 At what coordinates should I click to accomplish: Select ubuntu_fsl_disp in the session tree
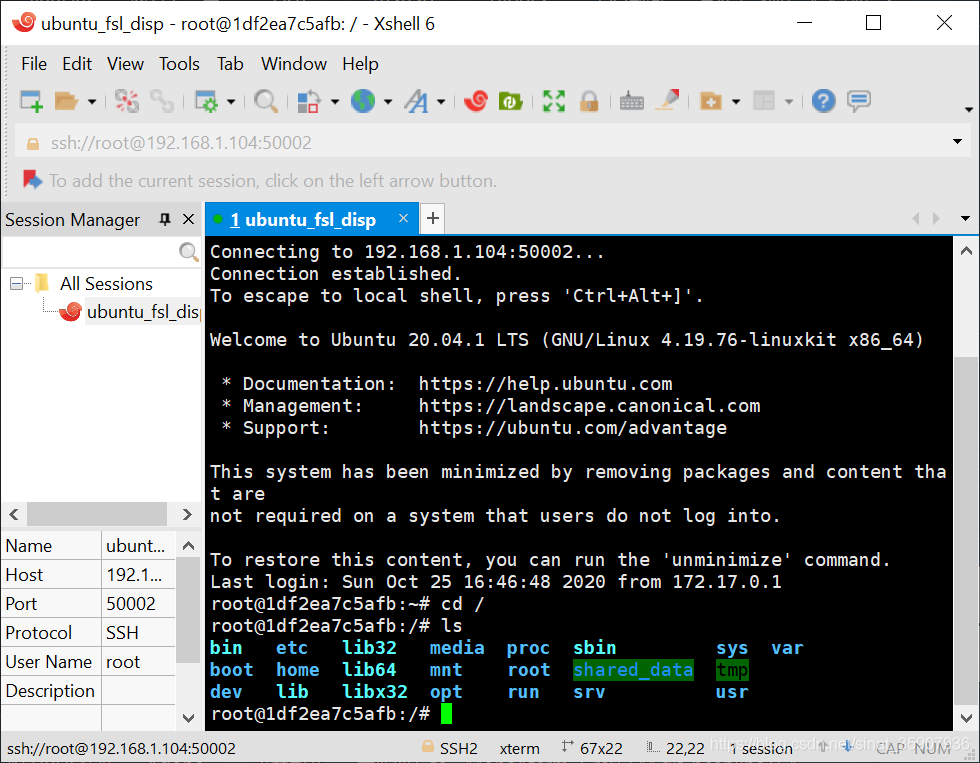143,312
